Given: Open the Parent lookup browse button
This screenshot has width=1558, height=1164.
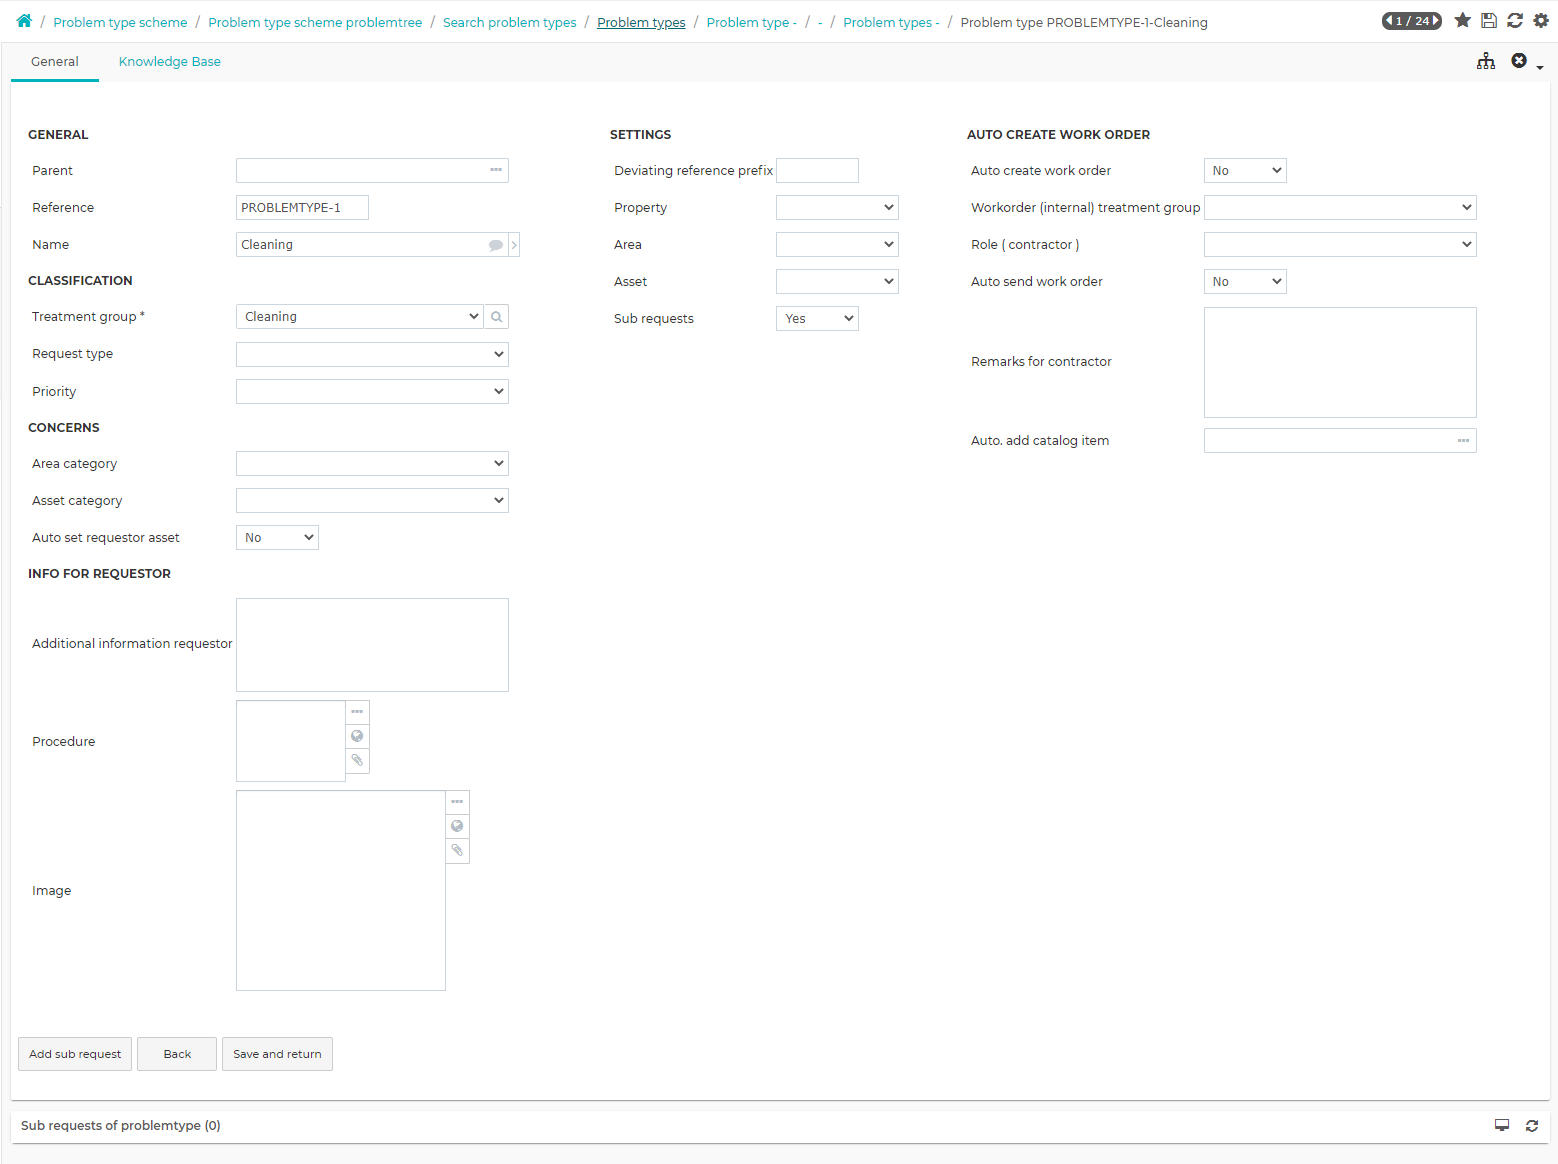Looking at the screenshot, I should coord(496,170).
